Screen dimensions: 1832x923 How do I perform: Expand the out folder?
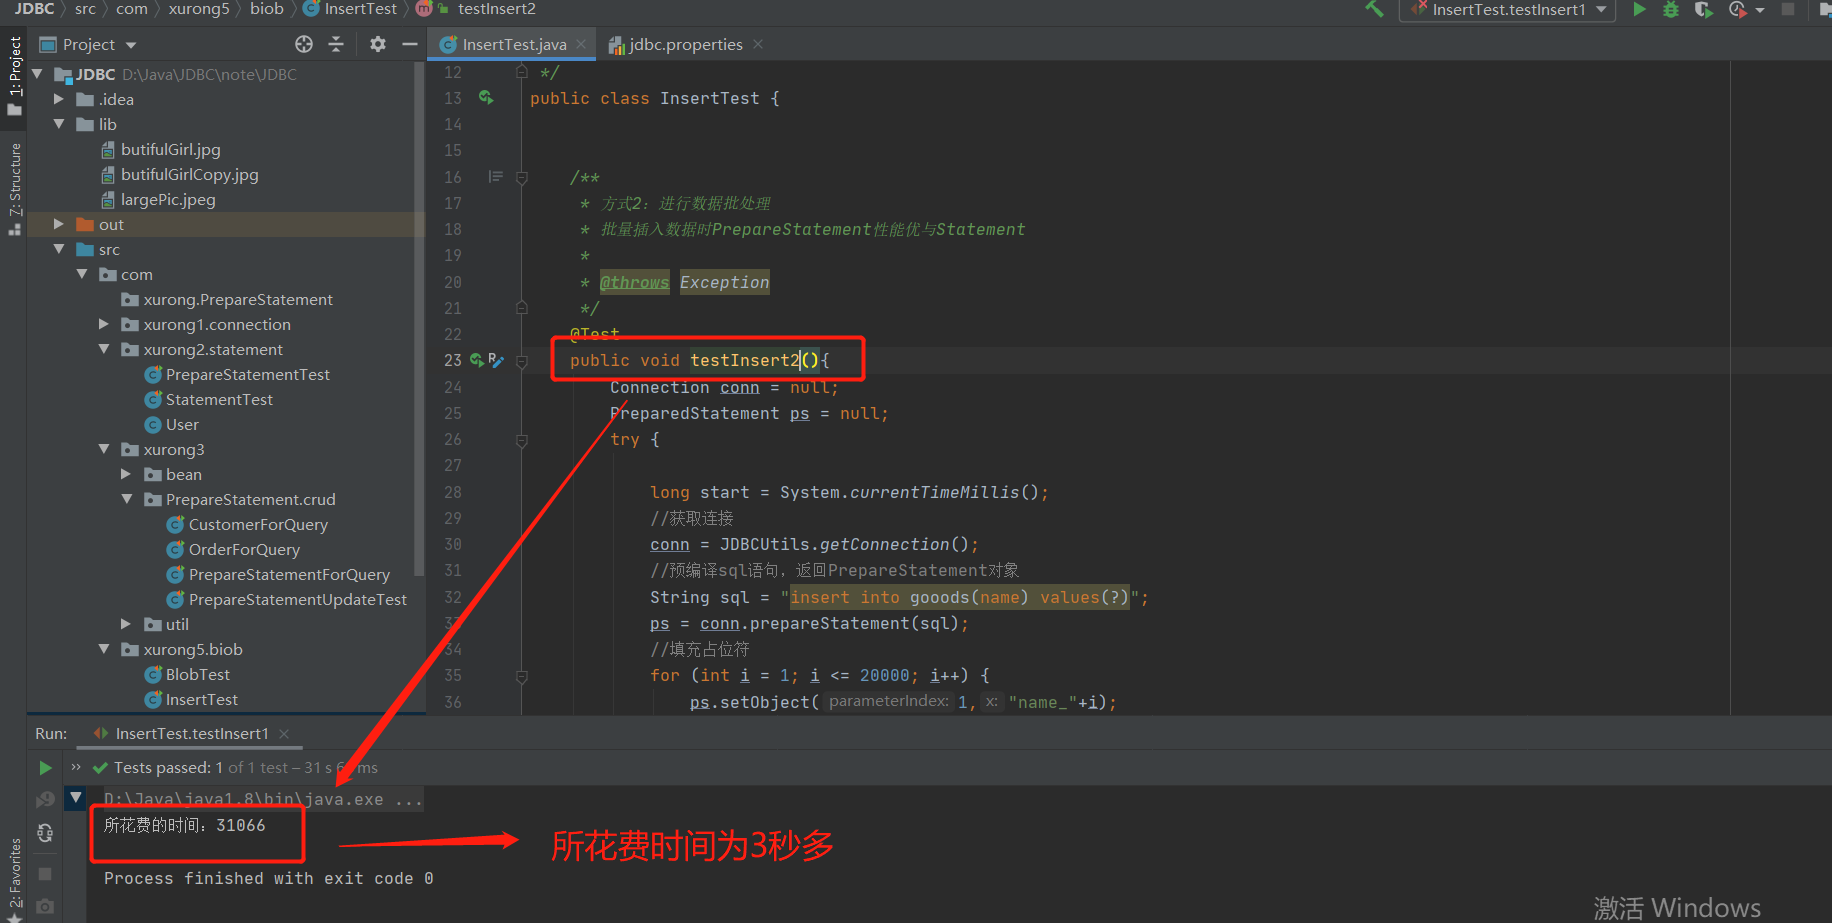point(59,224)
